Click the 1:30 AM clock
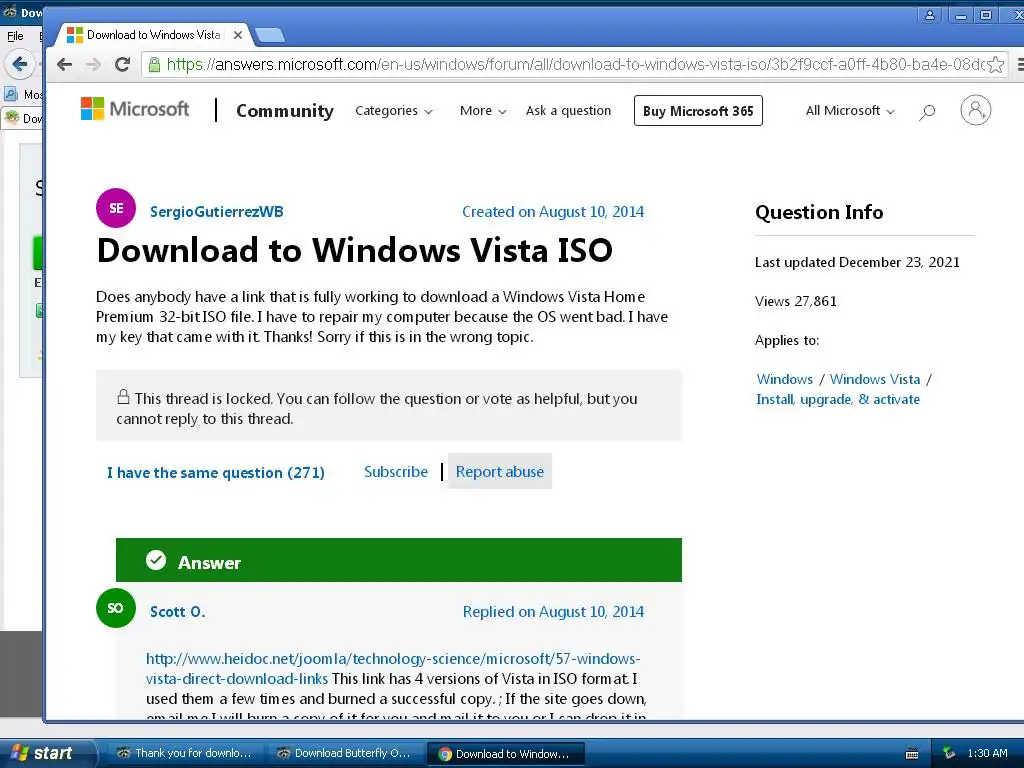Screen dimensions: 1024x768 pos(987,754)
